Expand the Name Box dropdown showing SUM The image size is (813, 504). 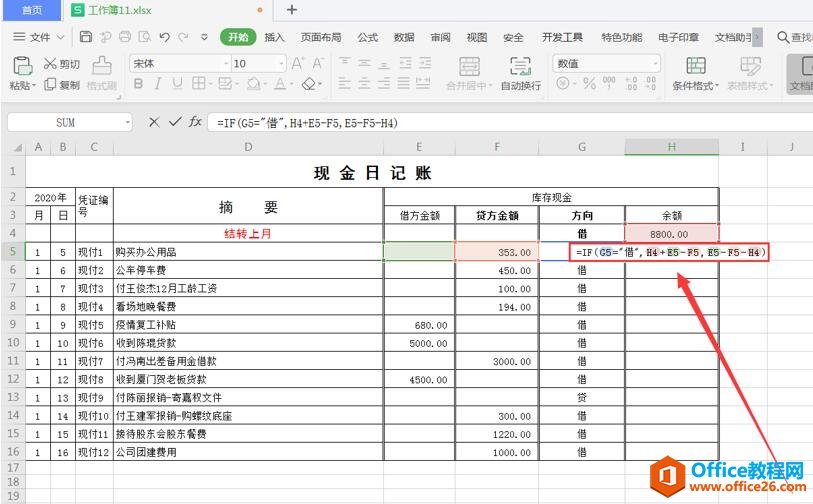[128, 123]
